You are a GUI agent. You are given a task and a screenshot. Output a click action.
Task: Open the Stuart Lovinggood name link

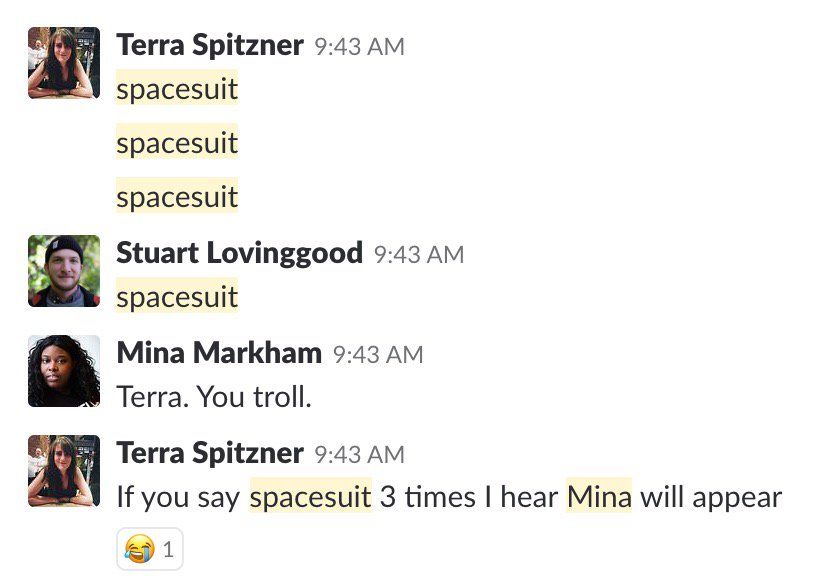[x=239, y=253]
